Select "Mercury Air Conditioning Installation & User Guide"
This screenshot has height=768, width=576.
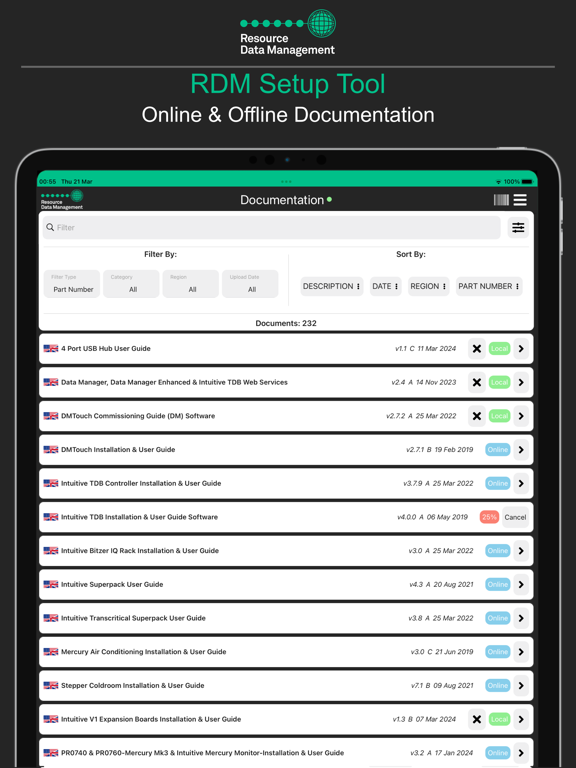point(144,652)
